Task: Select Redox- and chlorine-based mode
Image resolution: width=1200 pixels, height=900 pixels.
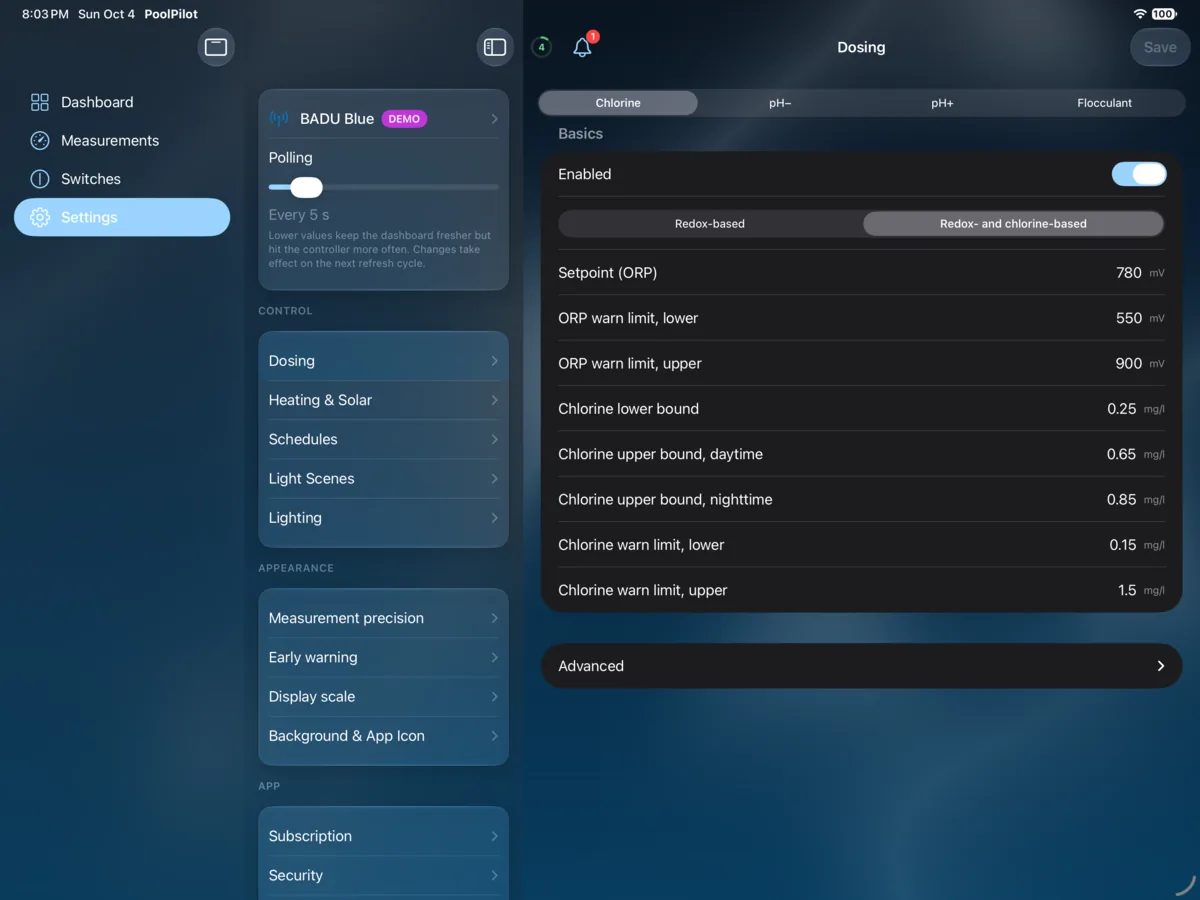Action: click(x=1013, y=224)
